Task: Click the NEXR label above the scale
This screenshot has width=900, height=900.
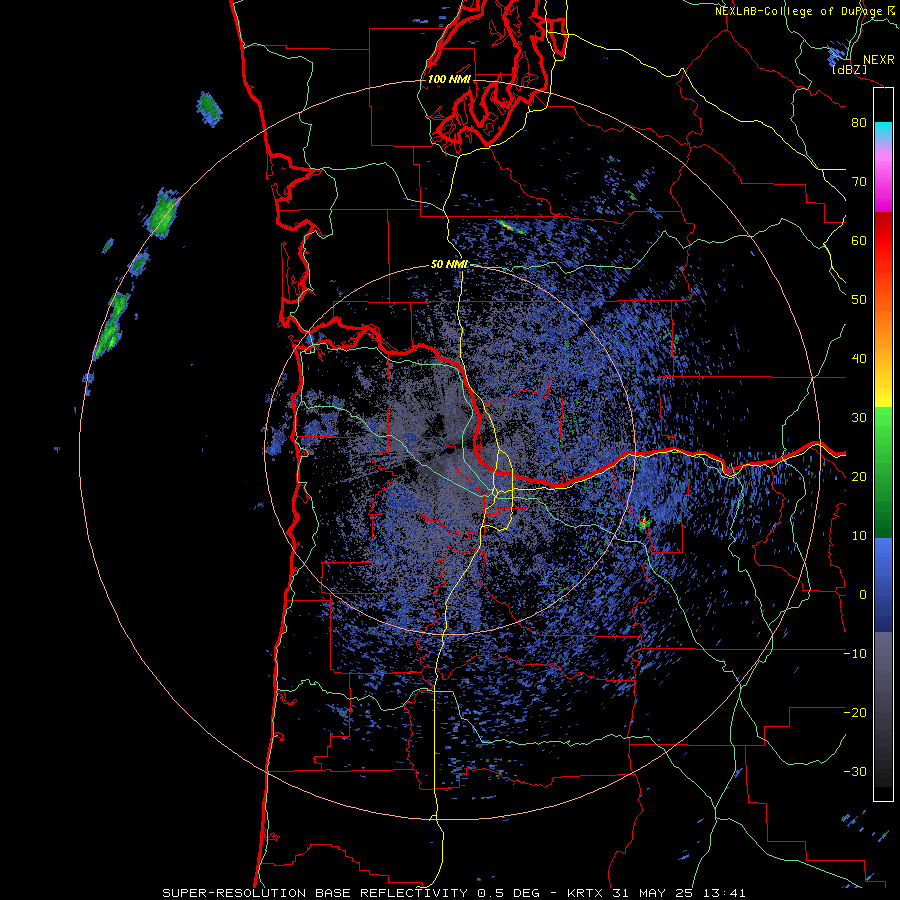Action: (879, 60)
